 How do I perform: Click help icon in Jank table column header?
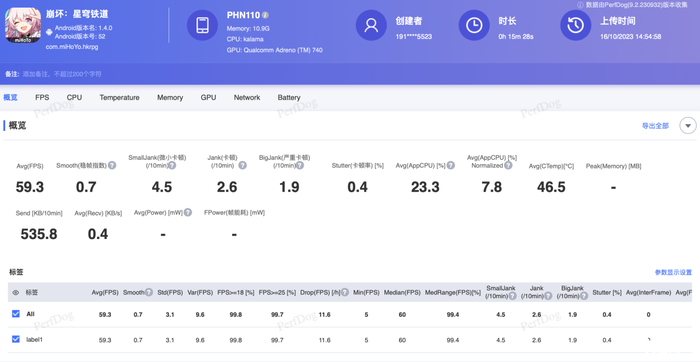click(x=548, y=296)
